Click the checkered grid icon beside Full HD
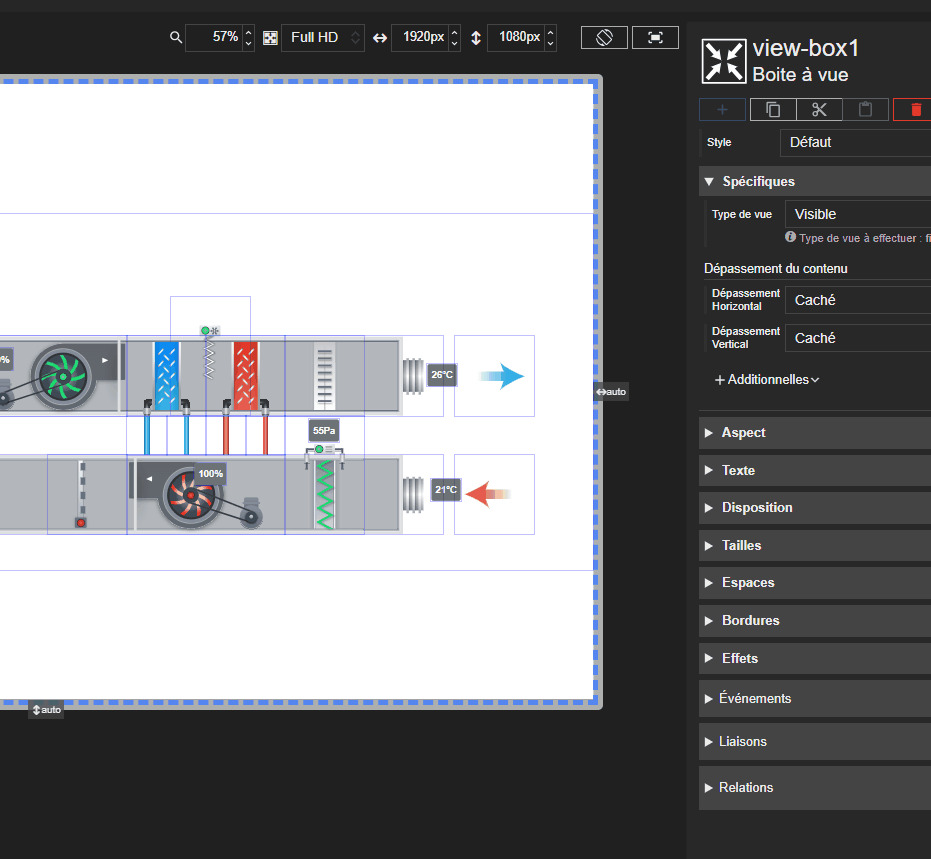 (270, 38)
